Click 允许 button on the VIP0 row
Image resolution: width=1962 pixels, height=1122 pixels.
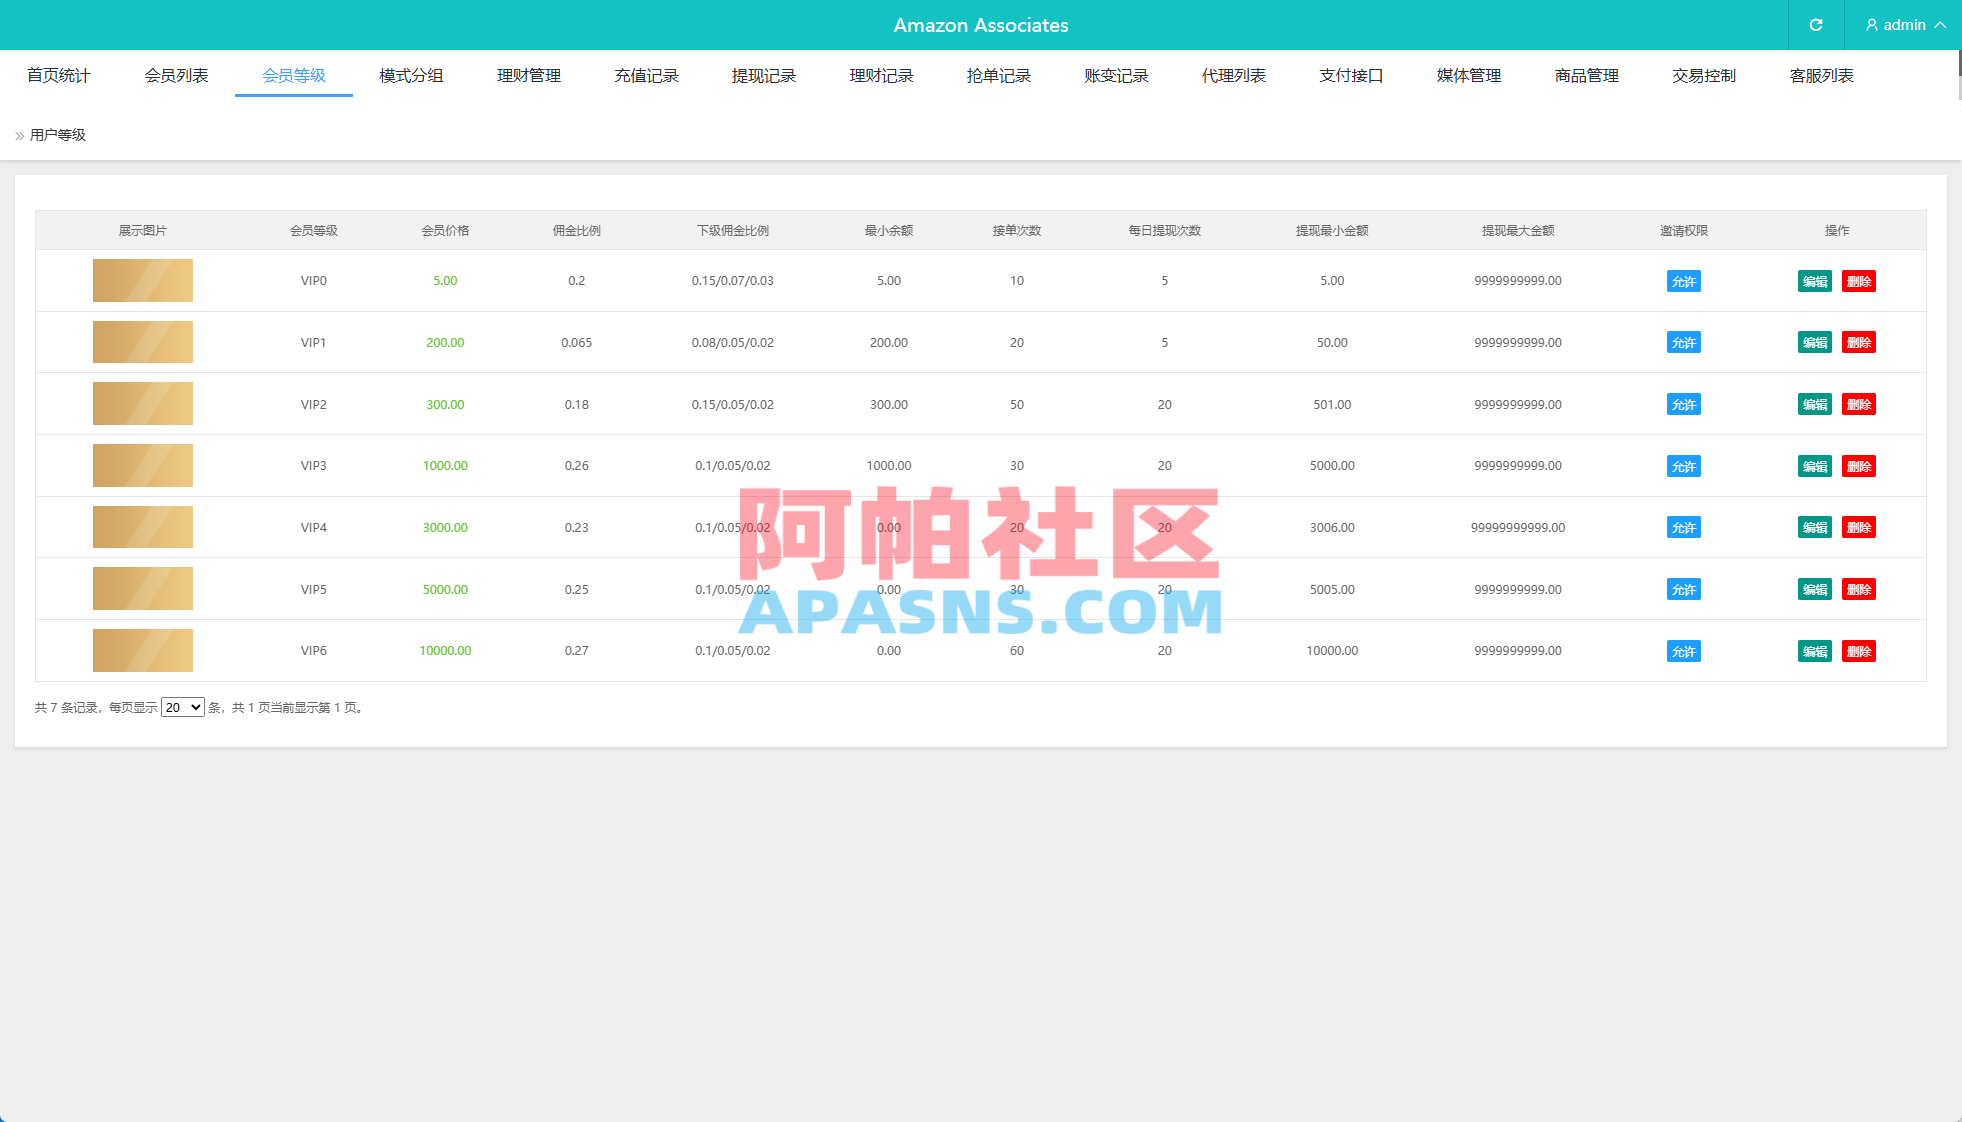(1684, 281)
